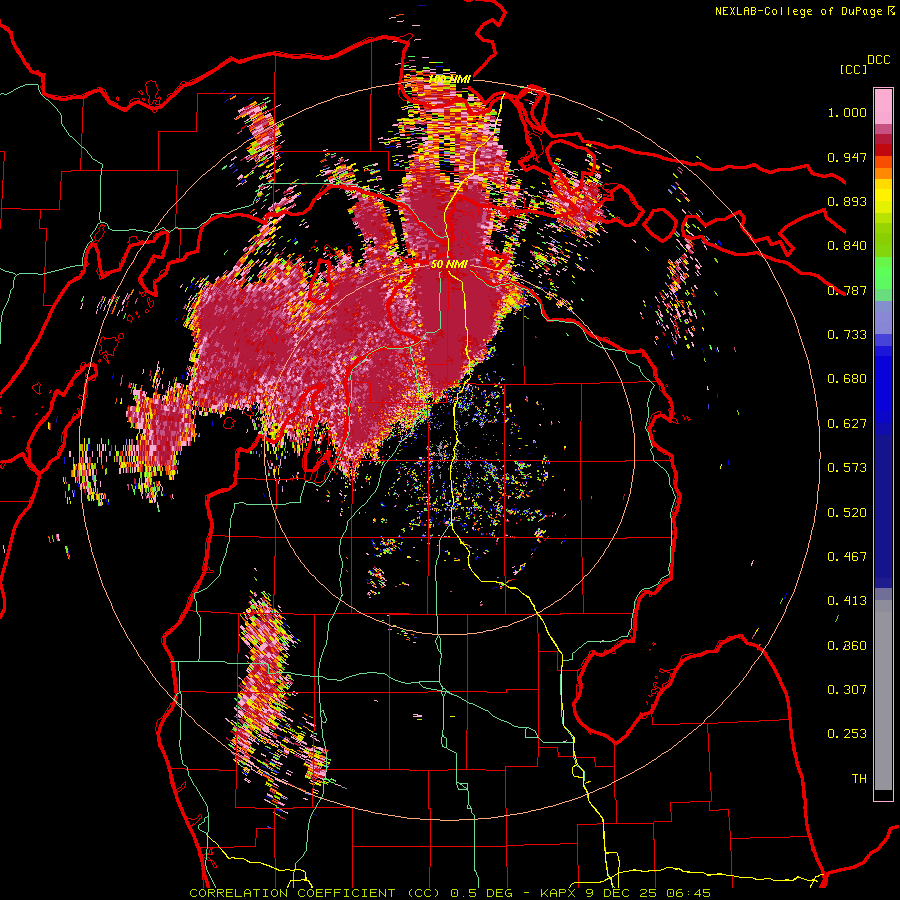This screenshot has width=900, height=900.
Task: Select the 0.467 legend value
Action: [x=847, y=557]
